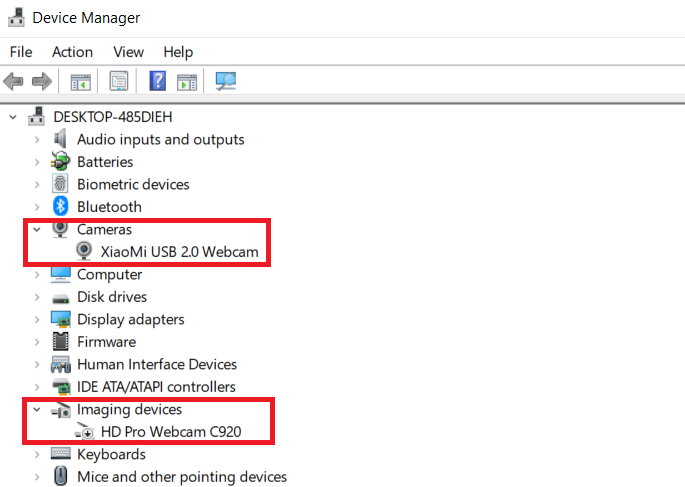Screen dimensions: 685x487
Task: Click the Back arrow toolbar icon
Action: coord(14,81)
